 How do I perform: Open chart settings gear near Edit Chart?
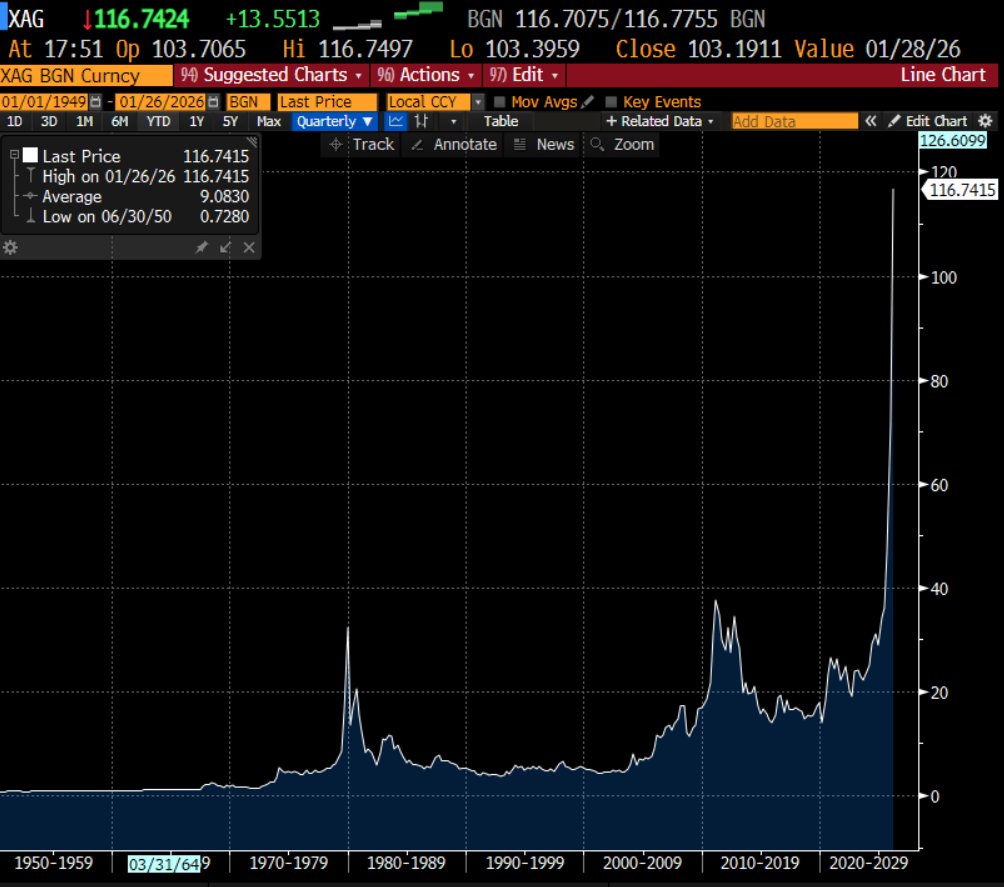click(x=985, y=121)
